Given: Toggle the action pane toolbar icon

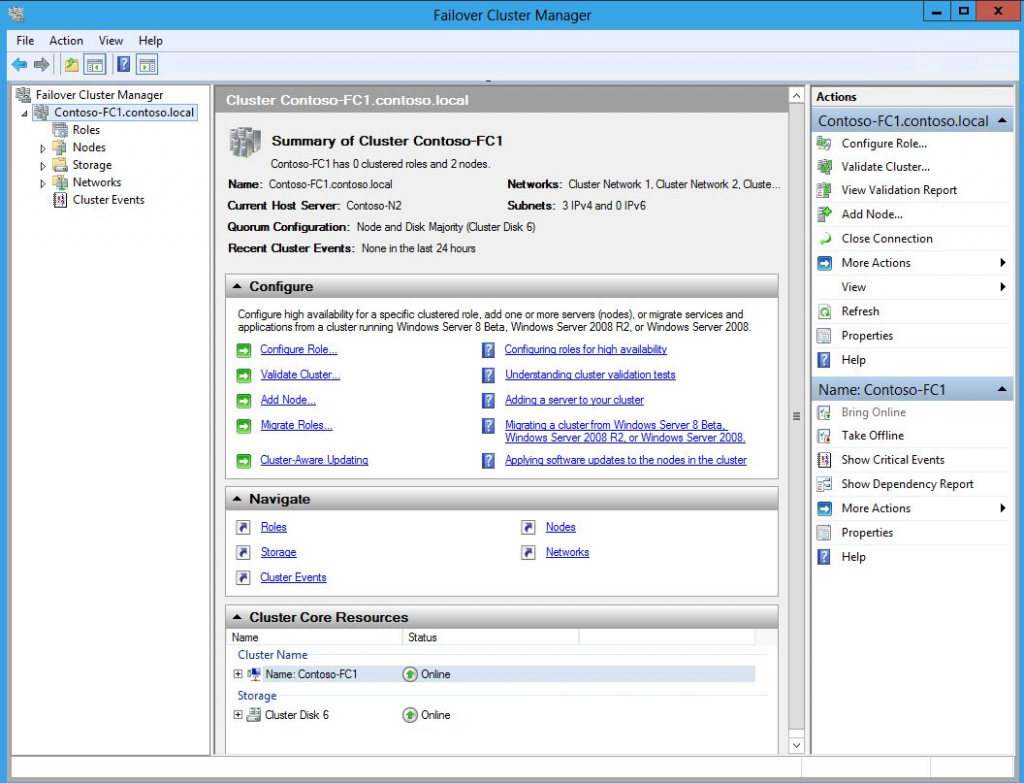Looking at the screenshot, I should click(x=148, y=65).
